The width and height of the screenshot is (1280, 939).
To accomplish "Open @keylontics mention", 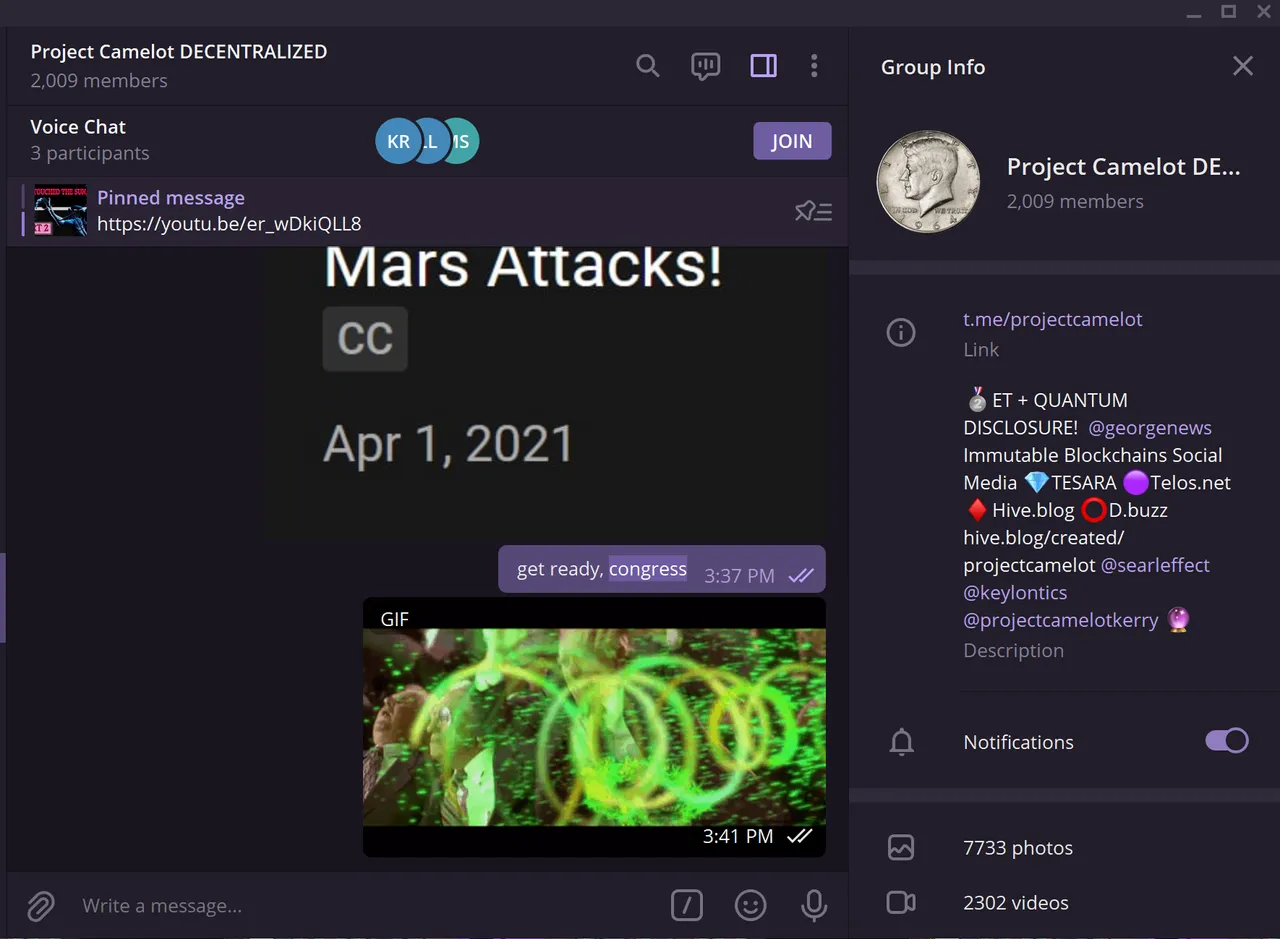I will coord(1015,593).
